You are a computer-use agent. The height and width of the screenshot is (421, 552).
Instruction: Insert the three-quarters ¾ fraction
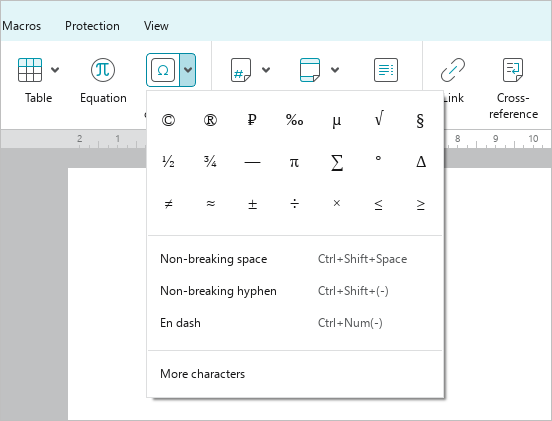pos(210,162)
